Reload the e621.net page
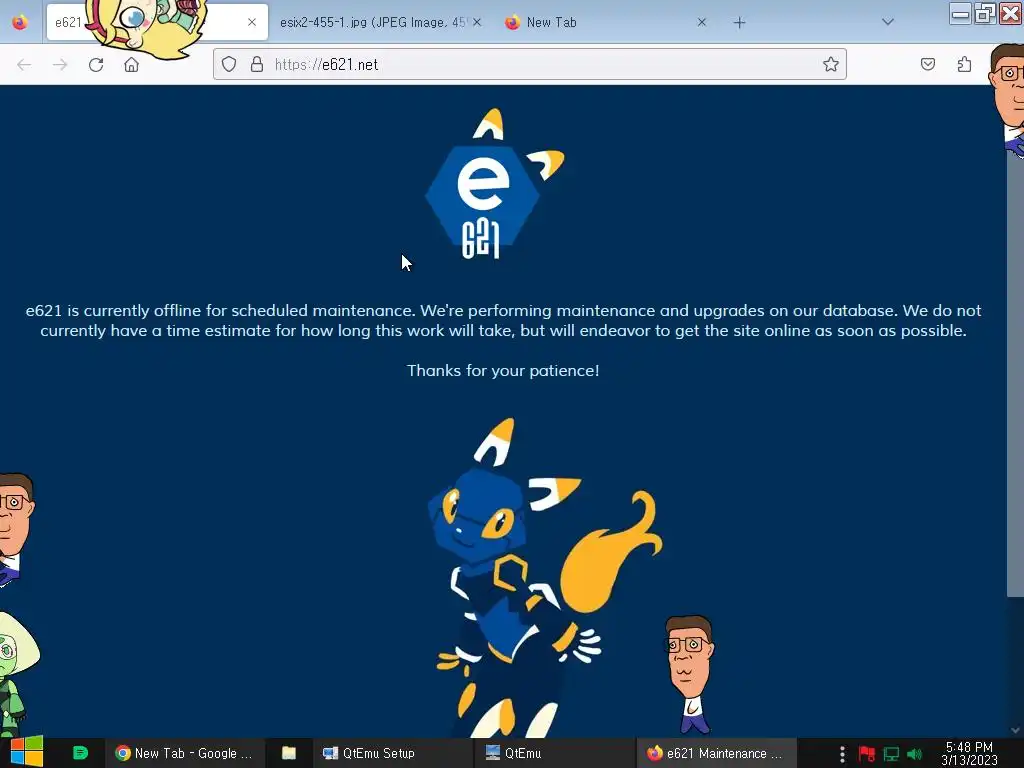The width and height of the screenshot is (1024, 768). click(x=96, y=65)
